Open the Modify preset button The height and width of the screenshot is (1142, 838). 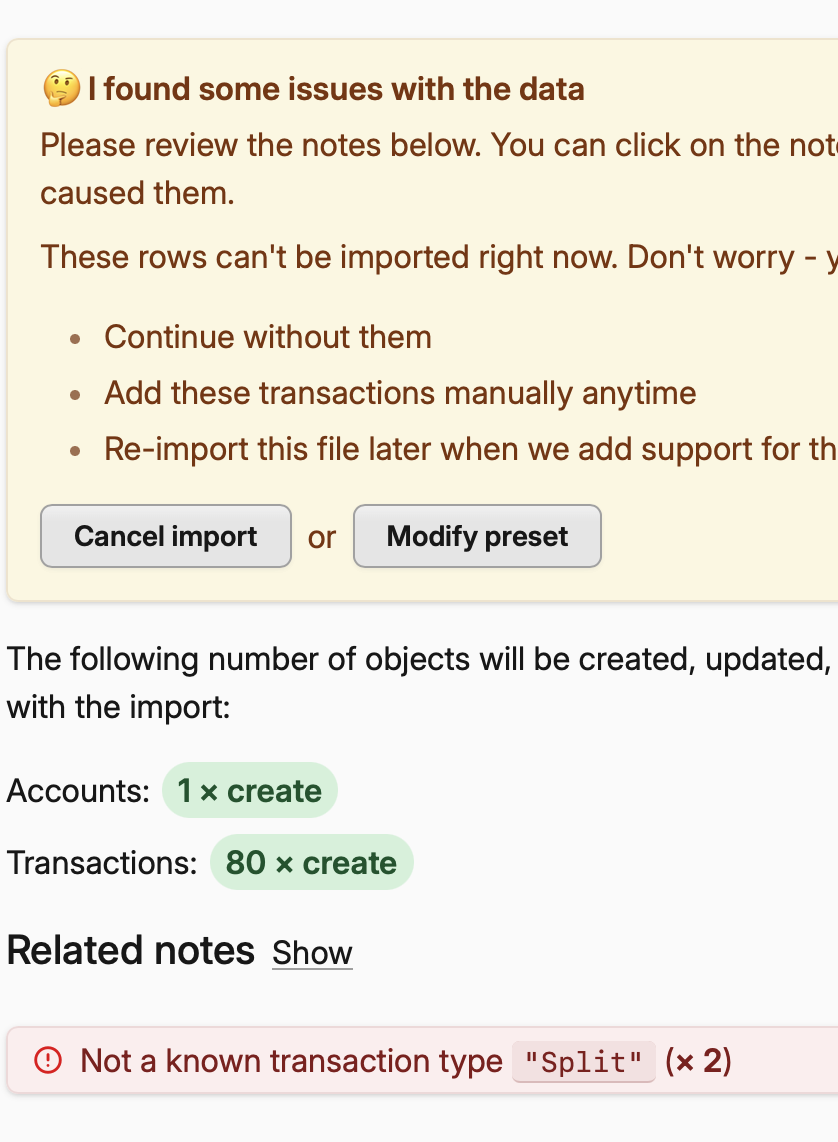[x=477, y=537]
